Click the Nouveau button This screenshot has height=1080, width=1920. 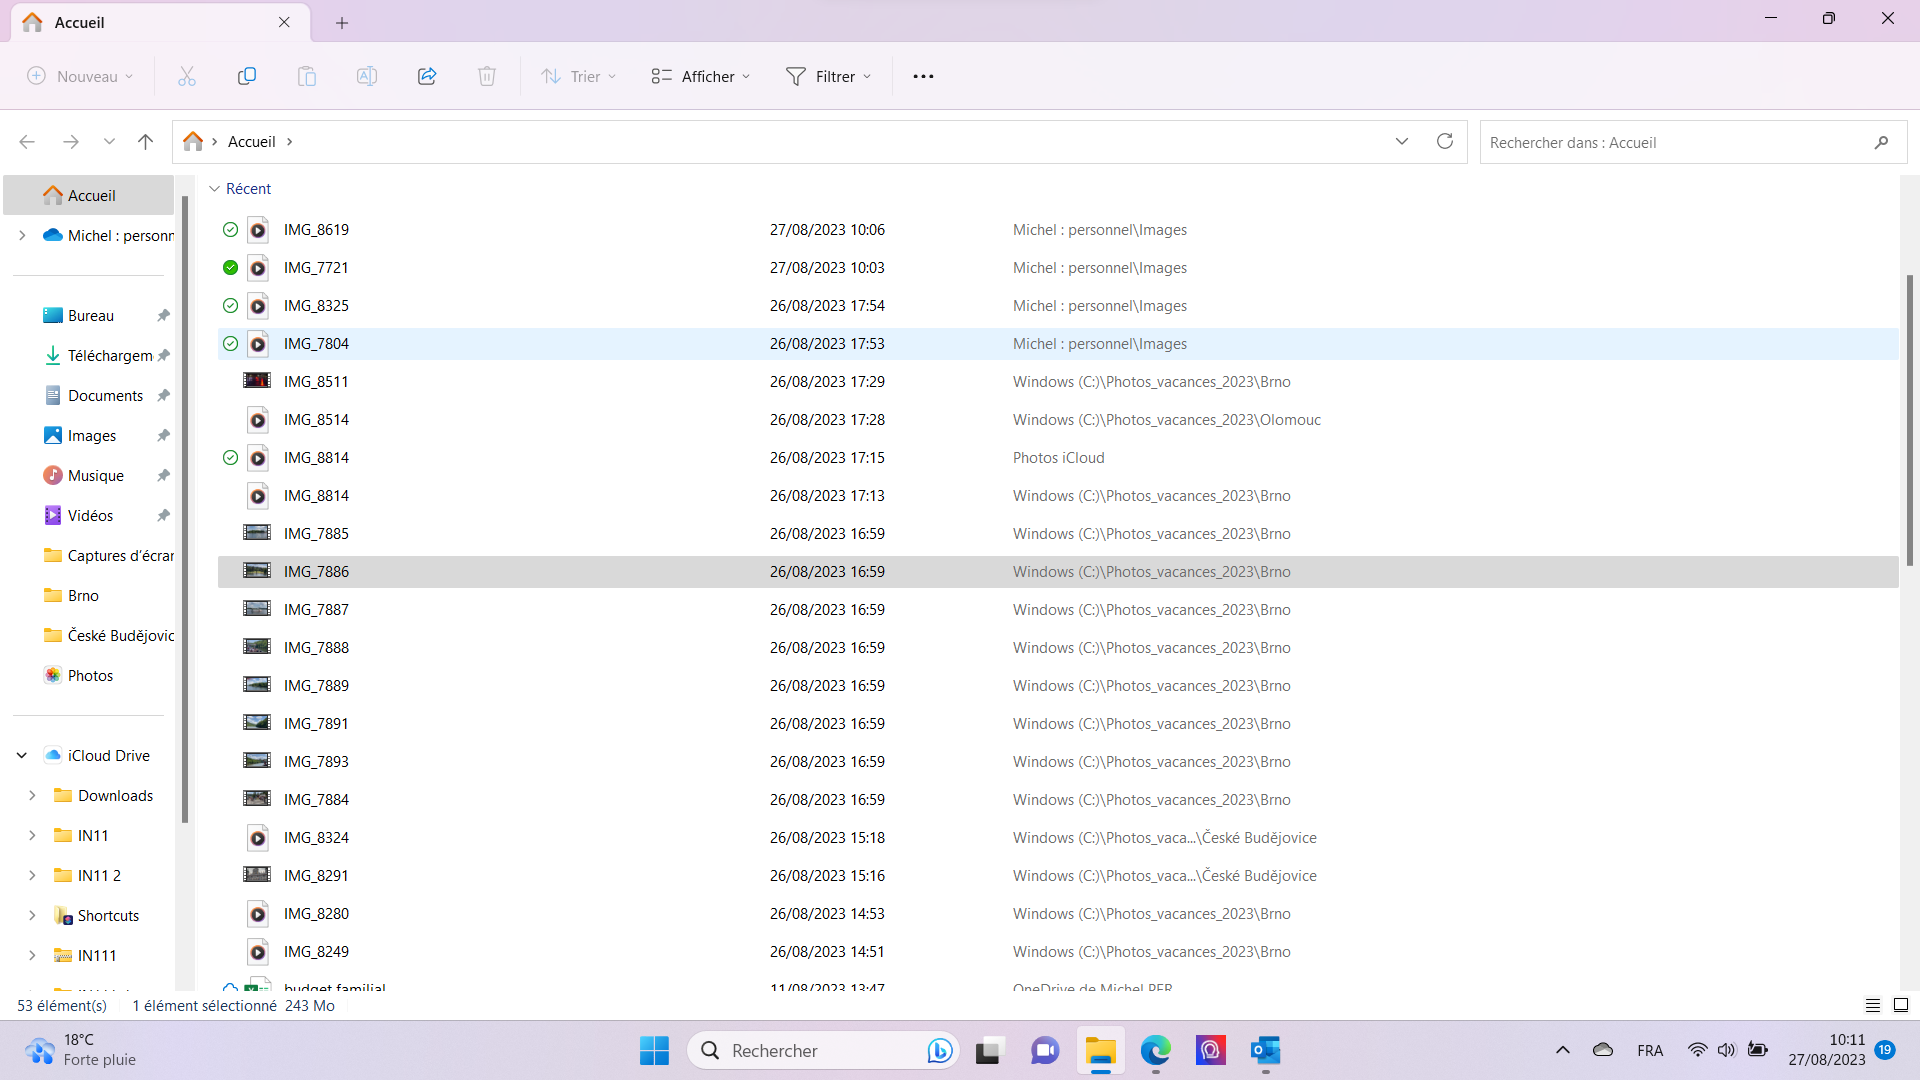point(80,76)
